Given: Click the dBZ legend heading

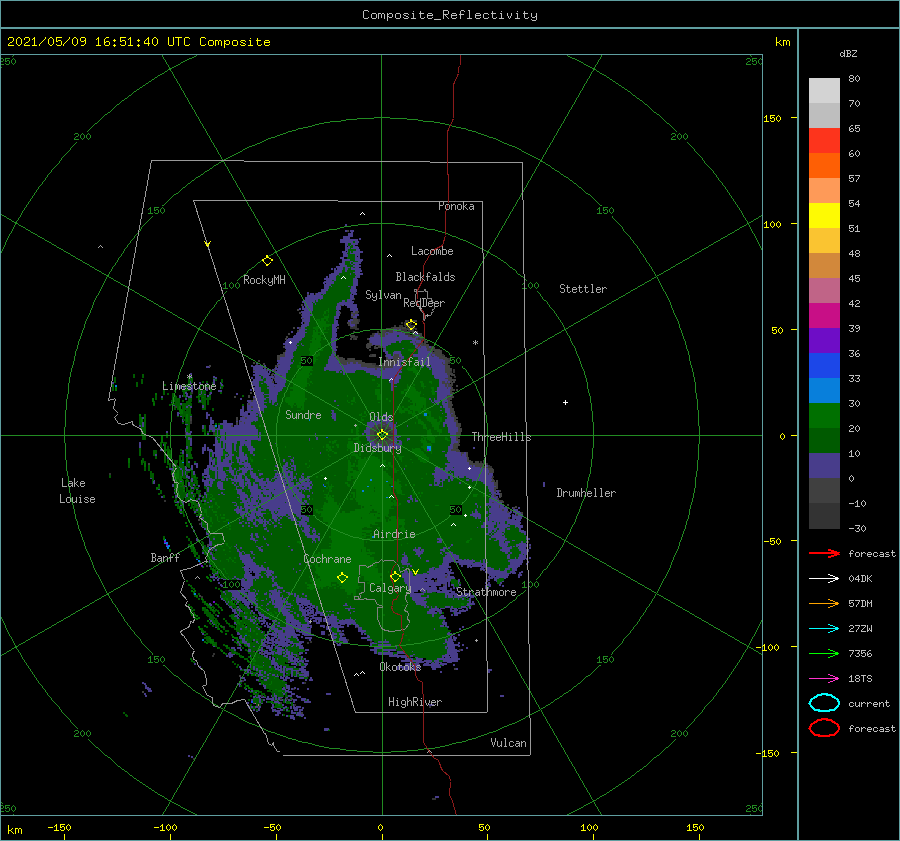Looking at the screenshot, I should pyautogui.click(x=848, y=53).
